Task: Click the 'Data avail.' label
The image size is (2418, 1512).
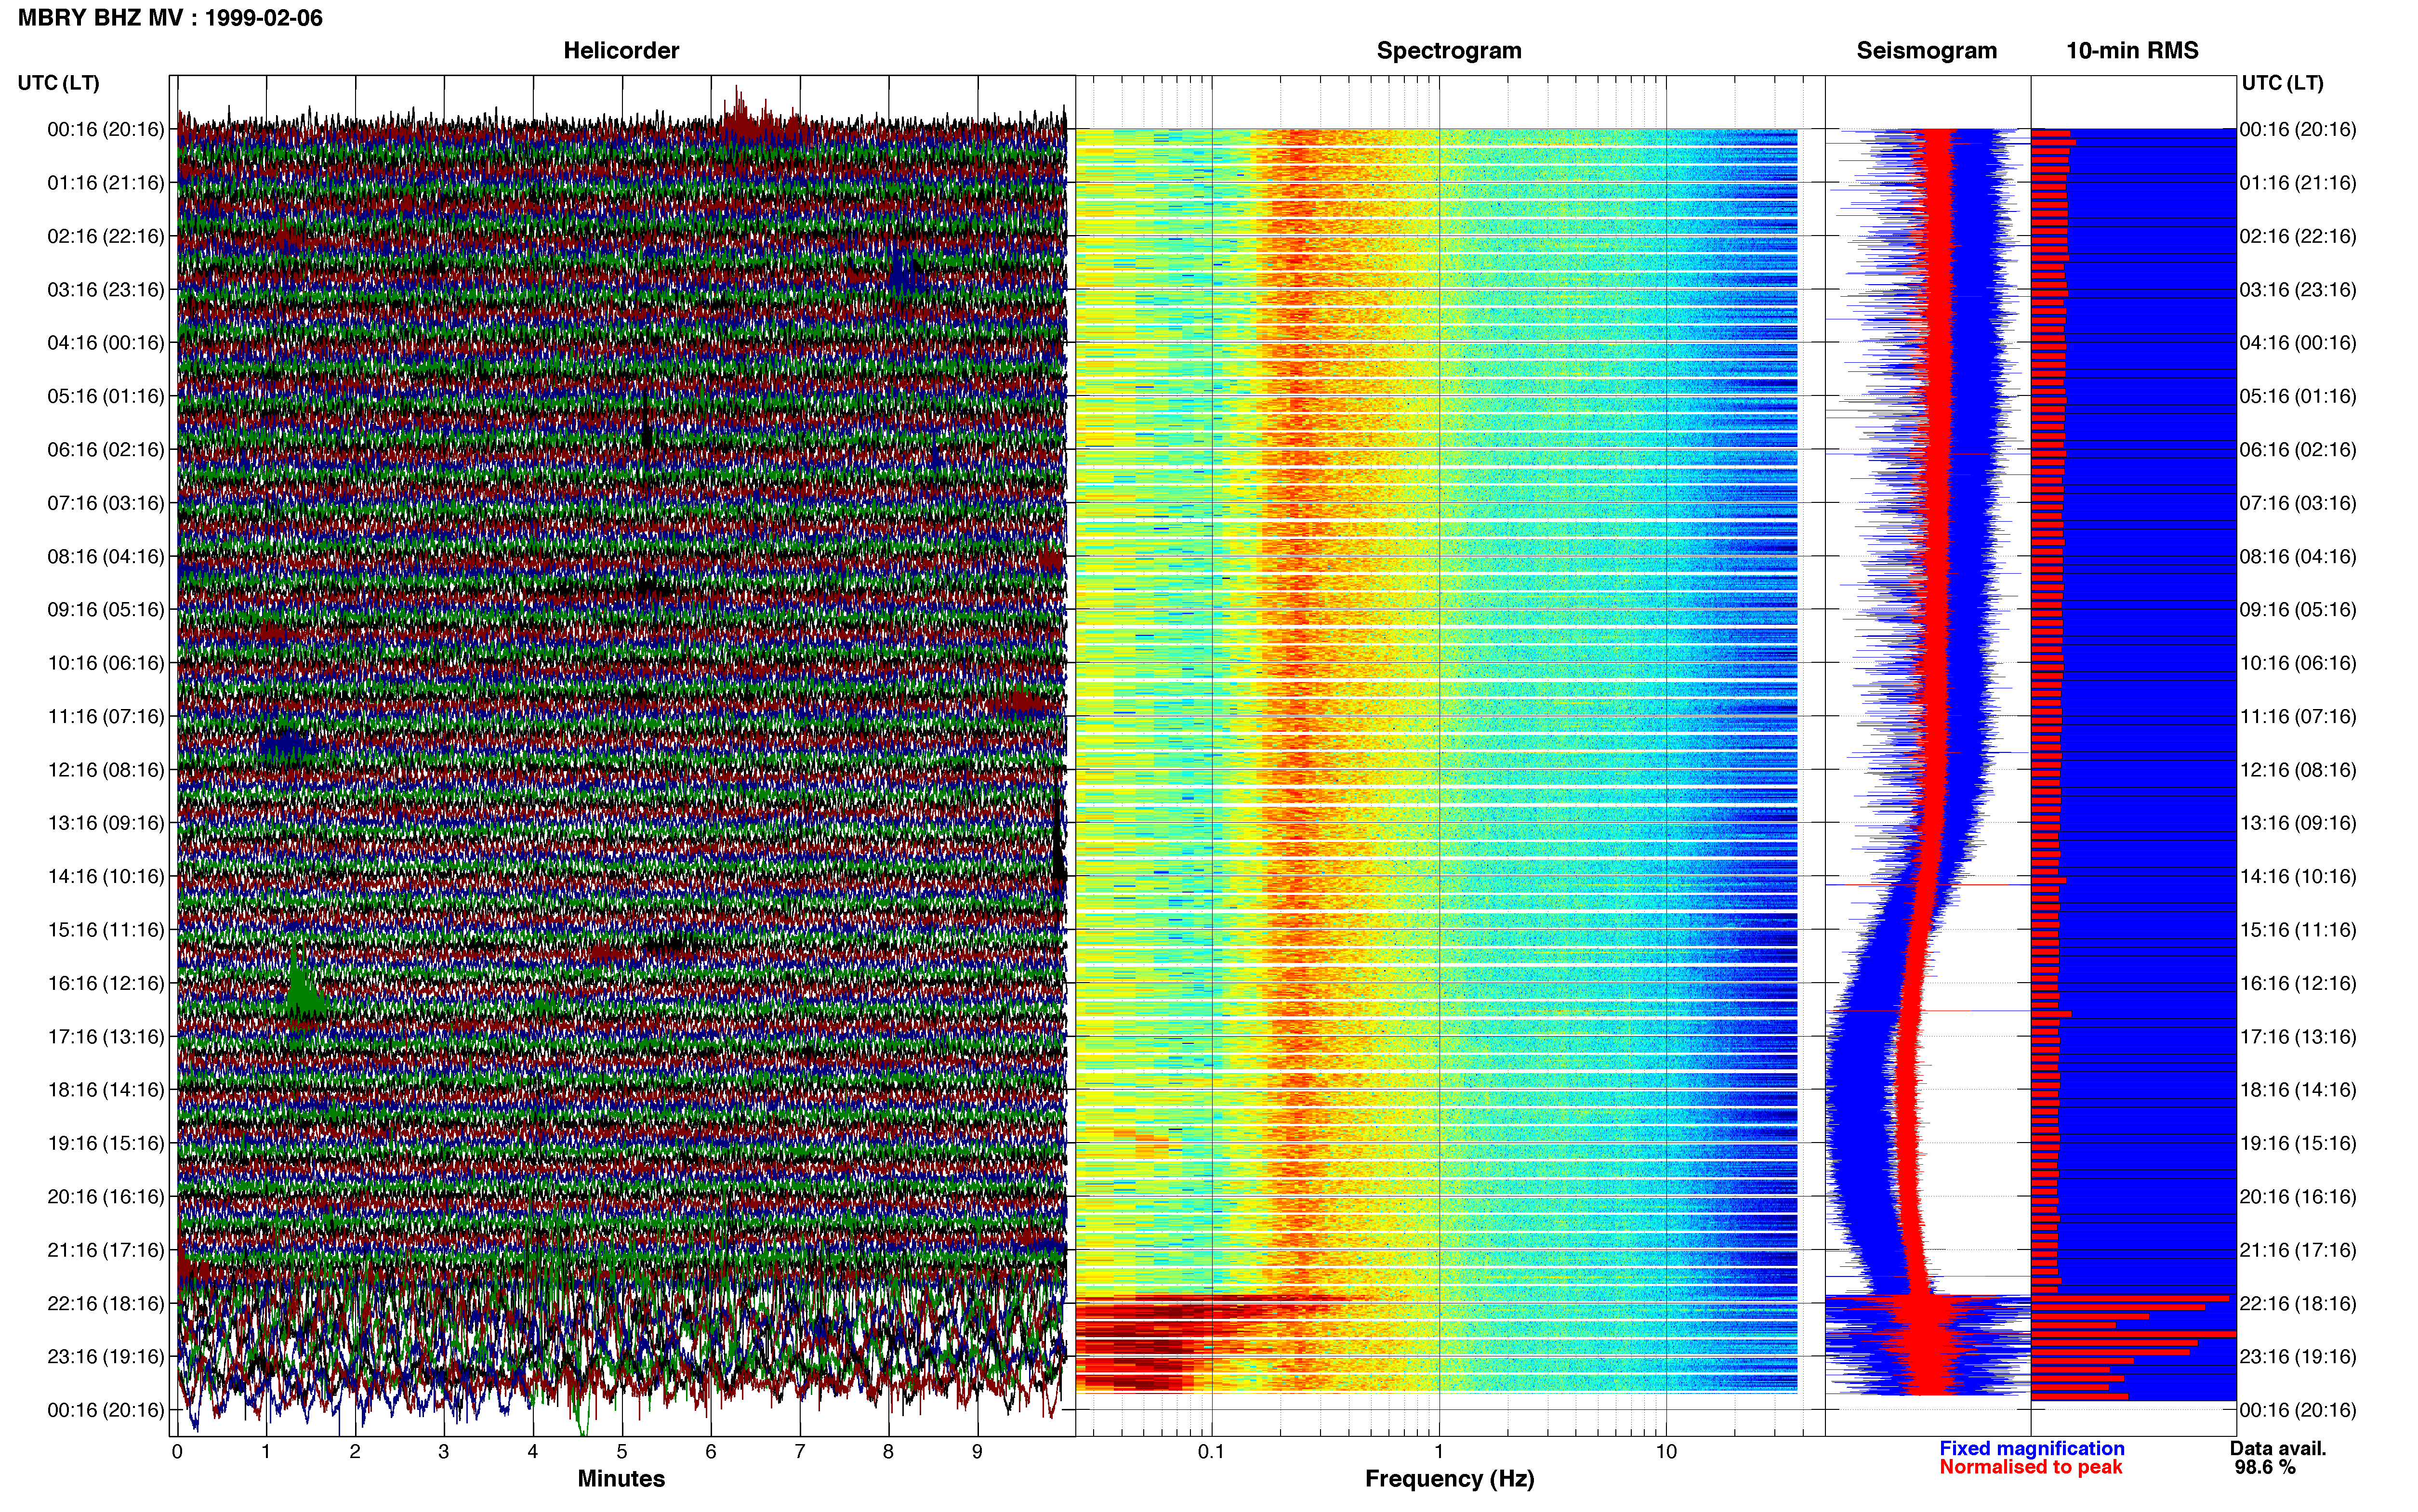Action: [2278, 1448]
